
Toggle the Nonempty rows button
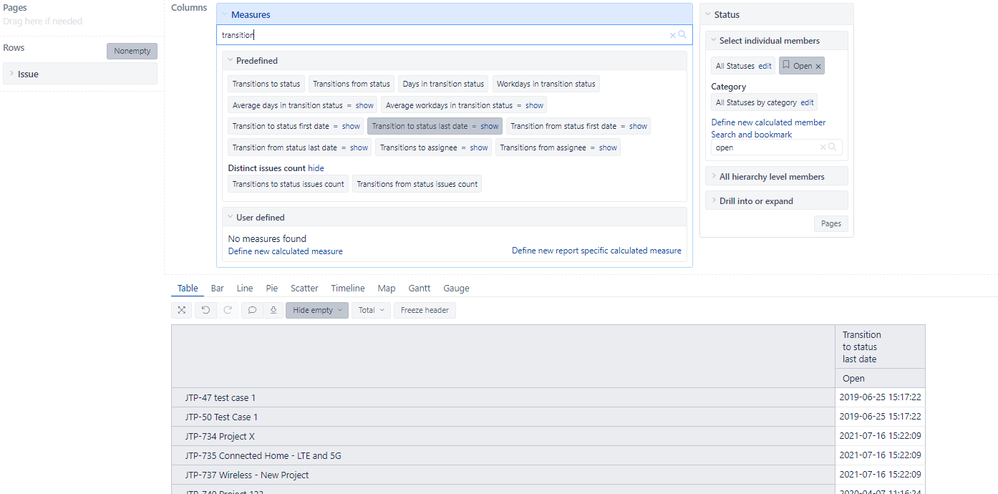132,51
